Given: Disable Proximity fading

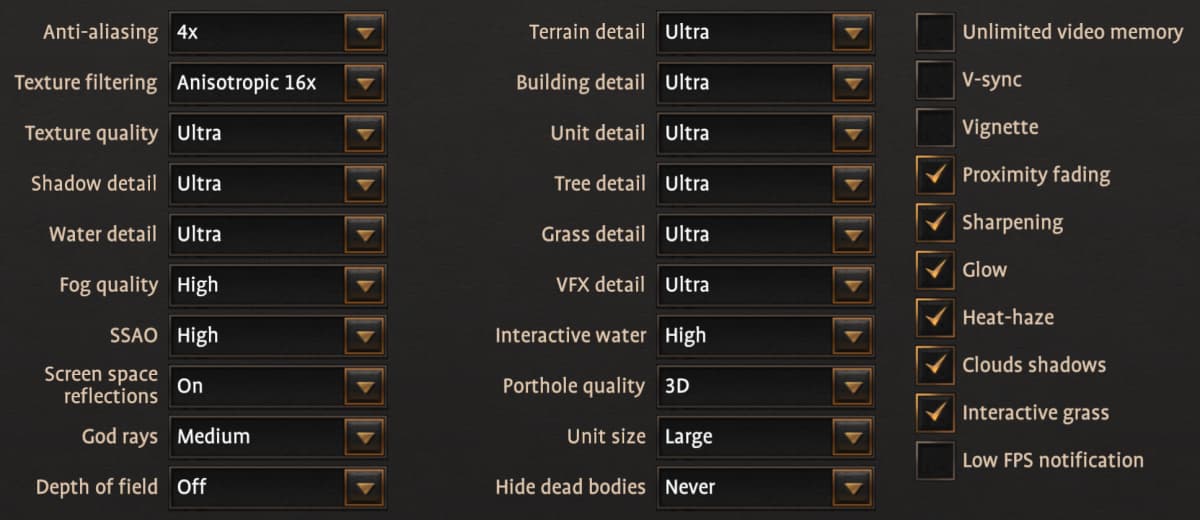Looking at the screenshot, I should coord(935,175).
